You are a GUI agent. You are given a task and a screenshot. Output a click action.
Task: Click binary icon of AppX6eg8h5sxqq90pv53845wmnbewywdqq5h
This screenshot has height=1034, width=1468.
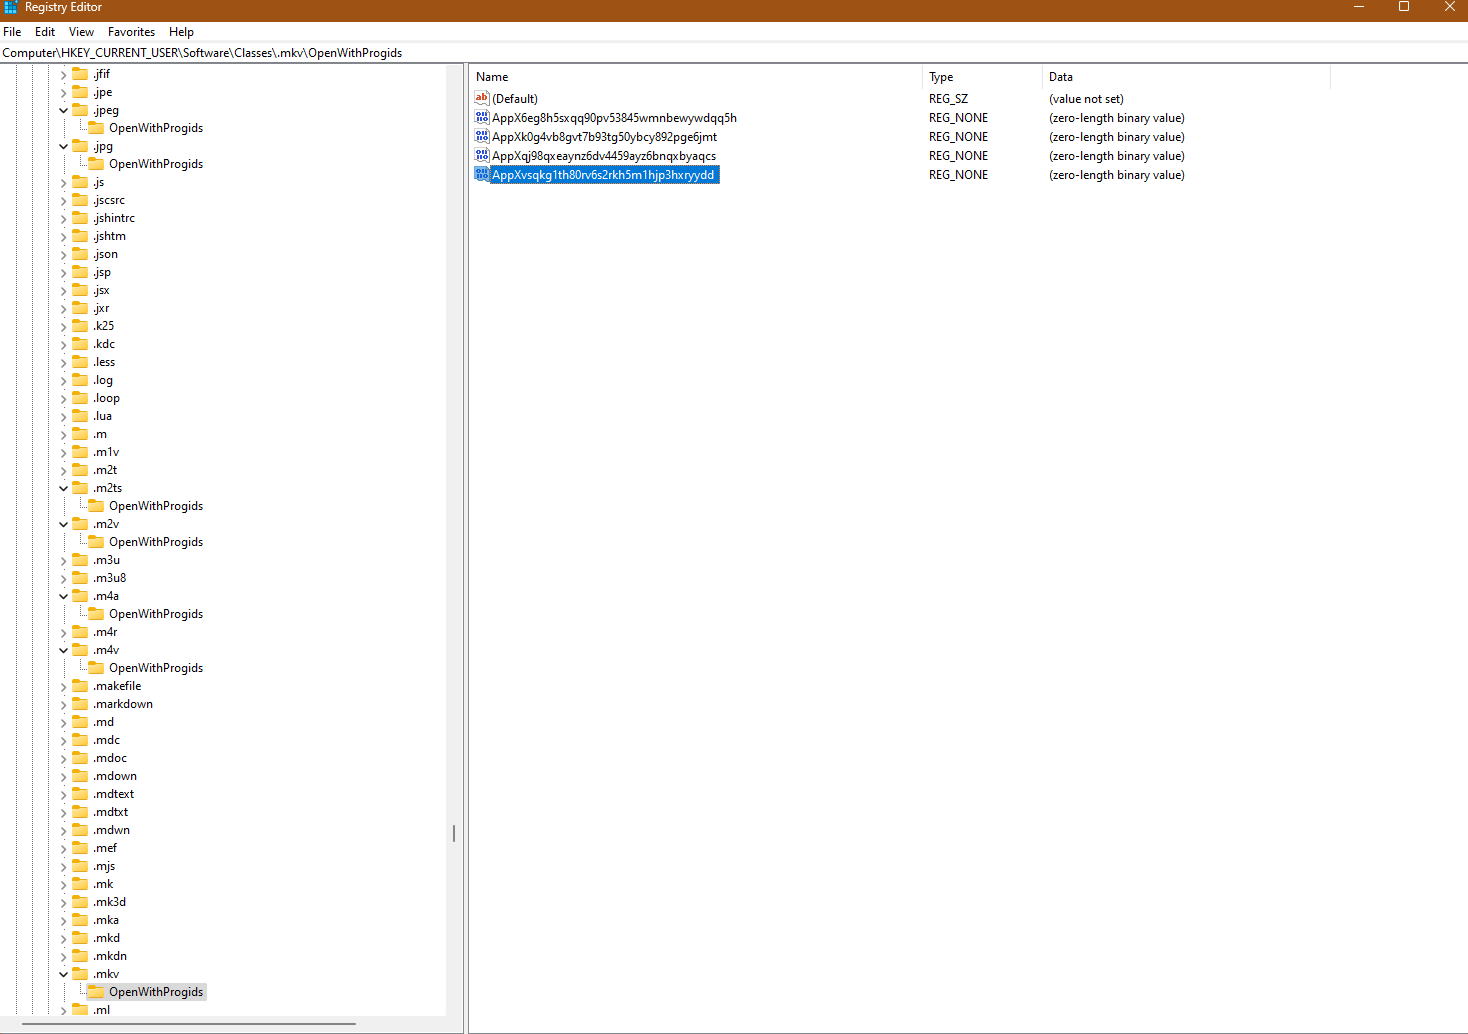tap(482, 117)
